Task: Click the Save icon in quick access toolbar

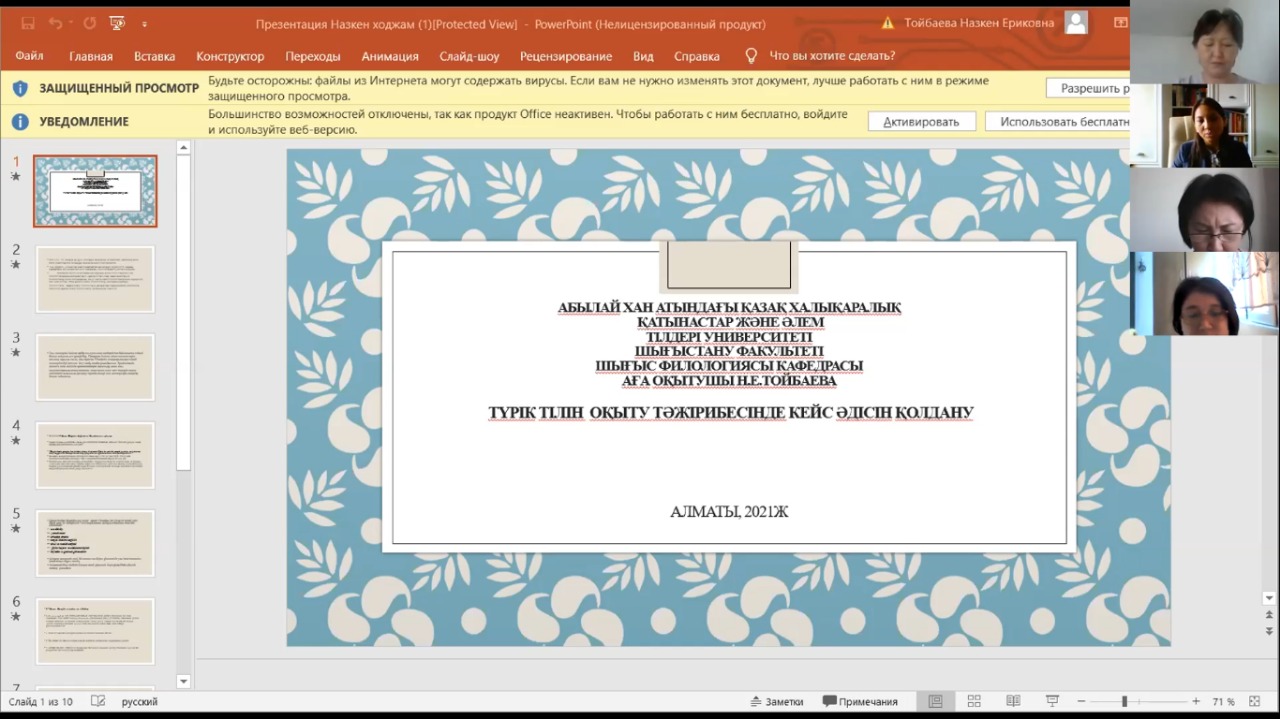Action: [x=28, y=23]
